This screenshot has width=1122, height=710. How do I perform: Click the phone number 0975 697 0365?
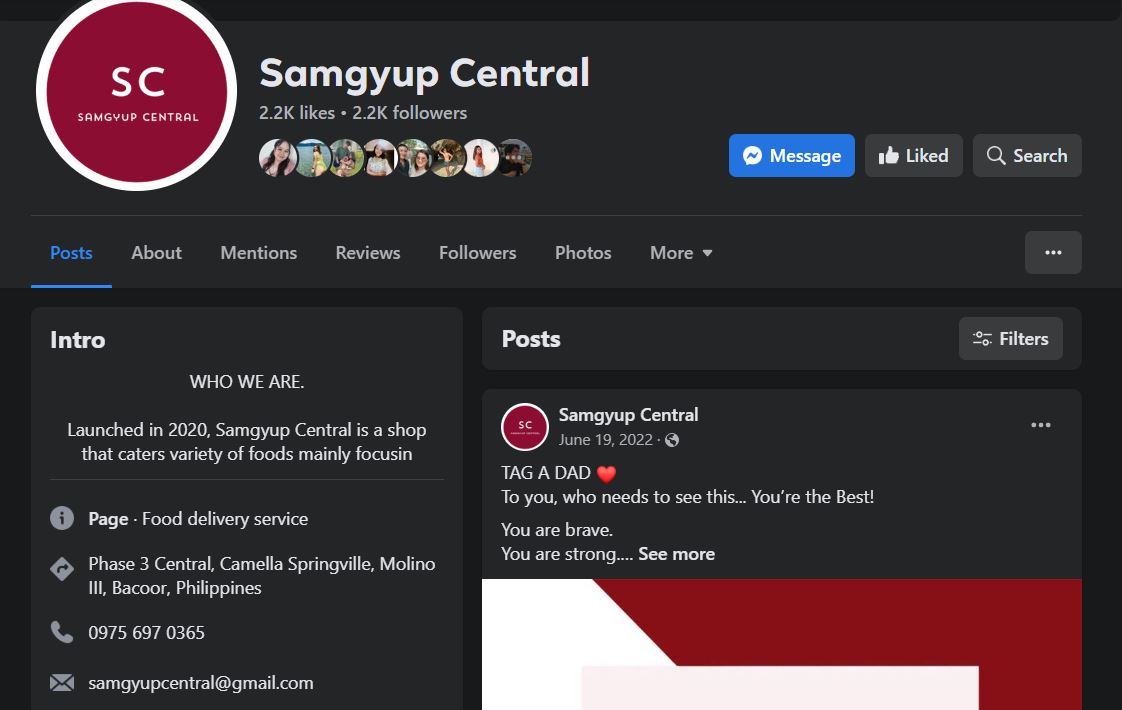click(147, 633)
